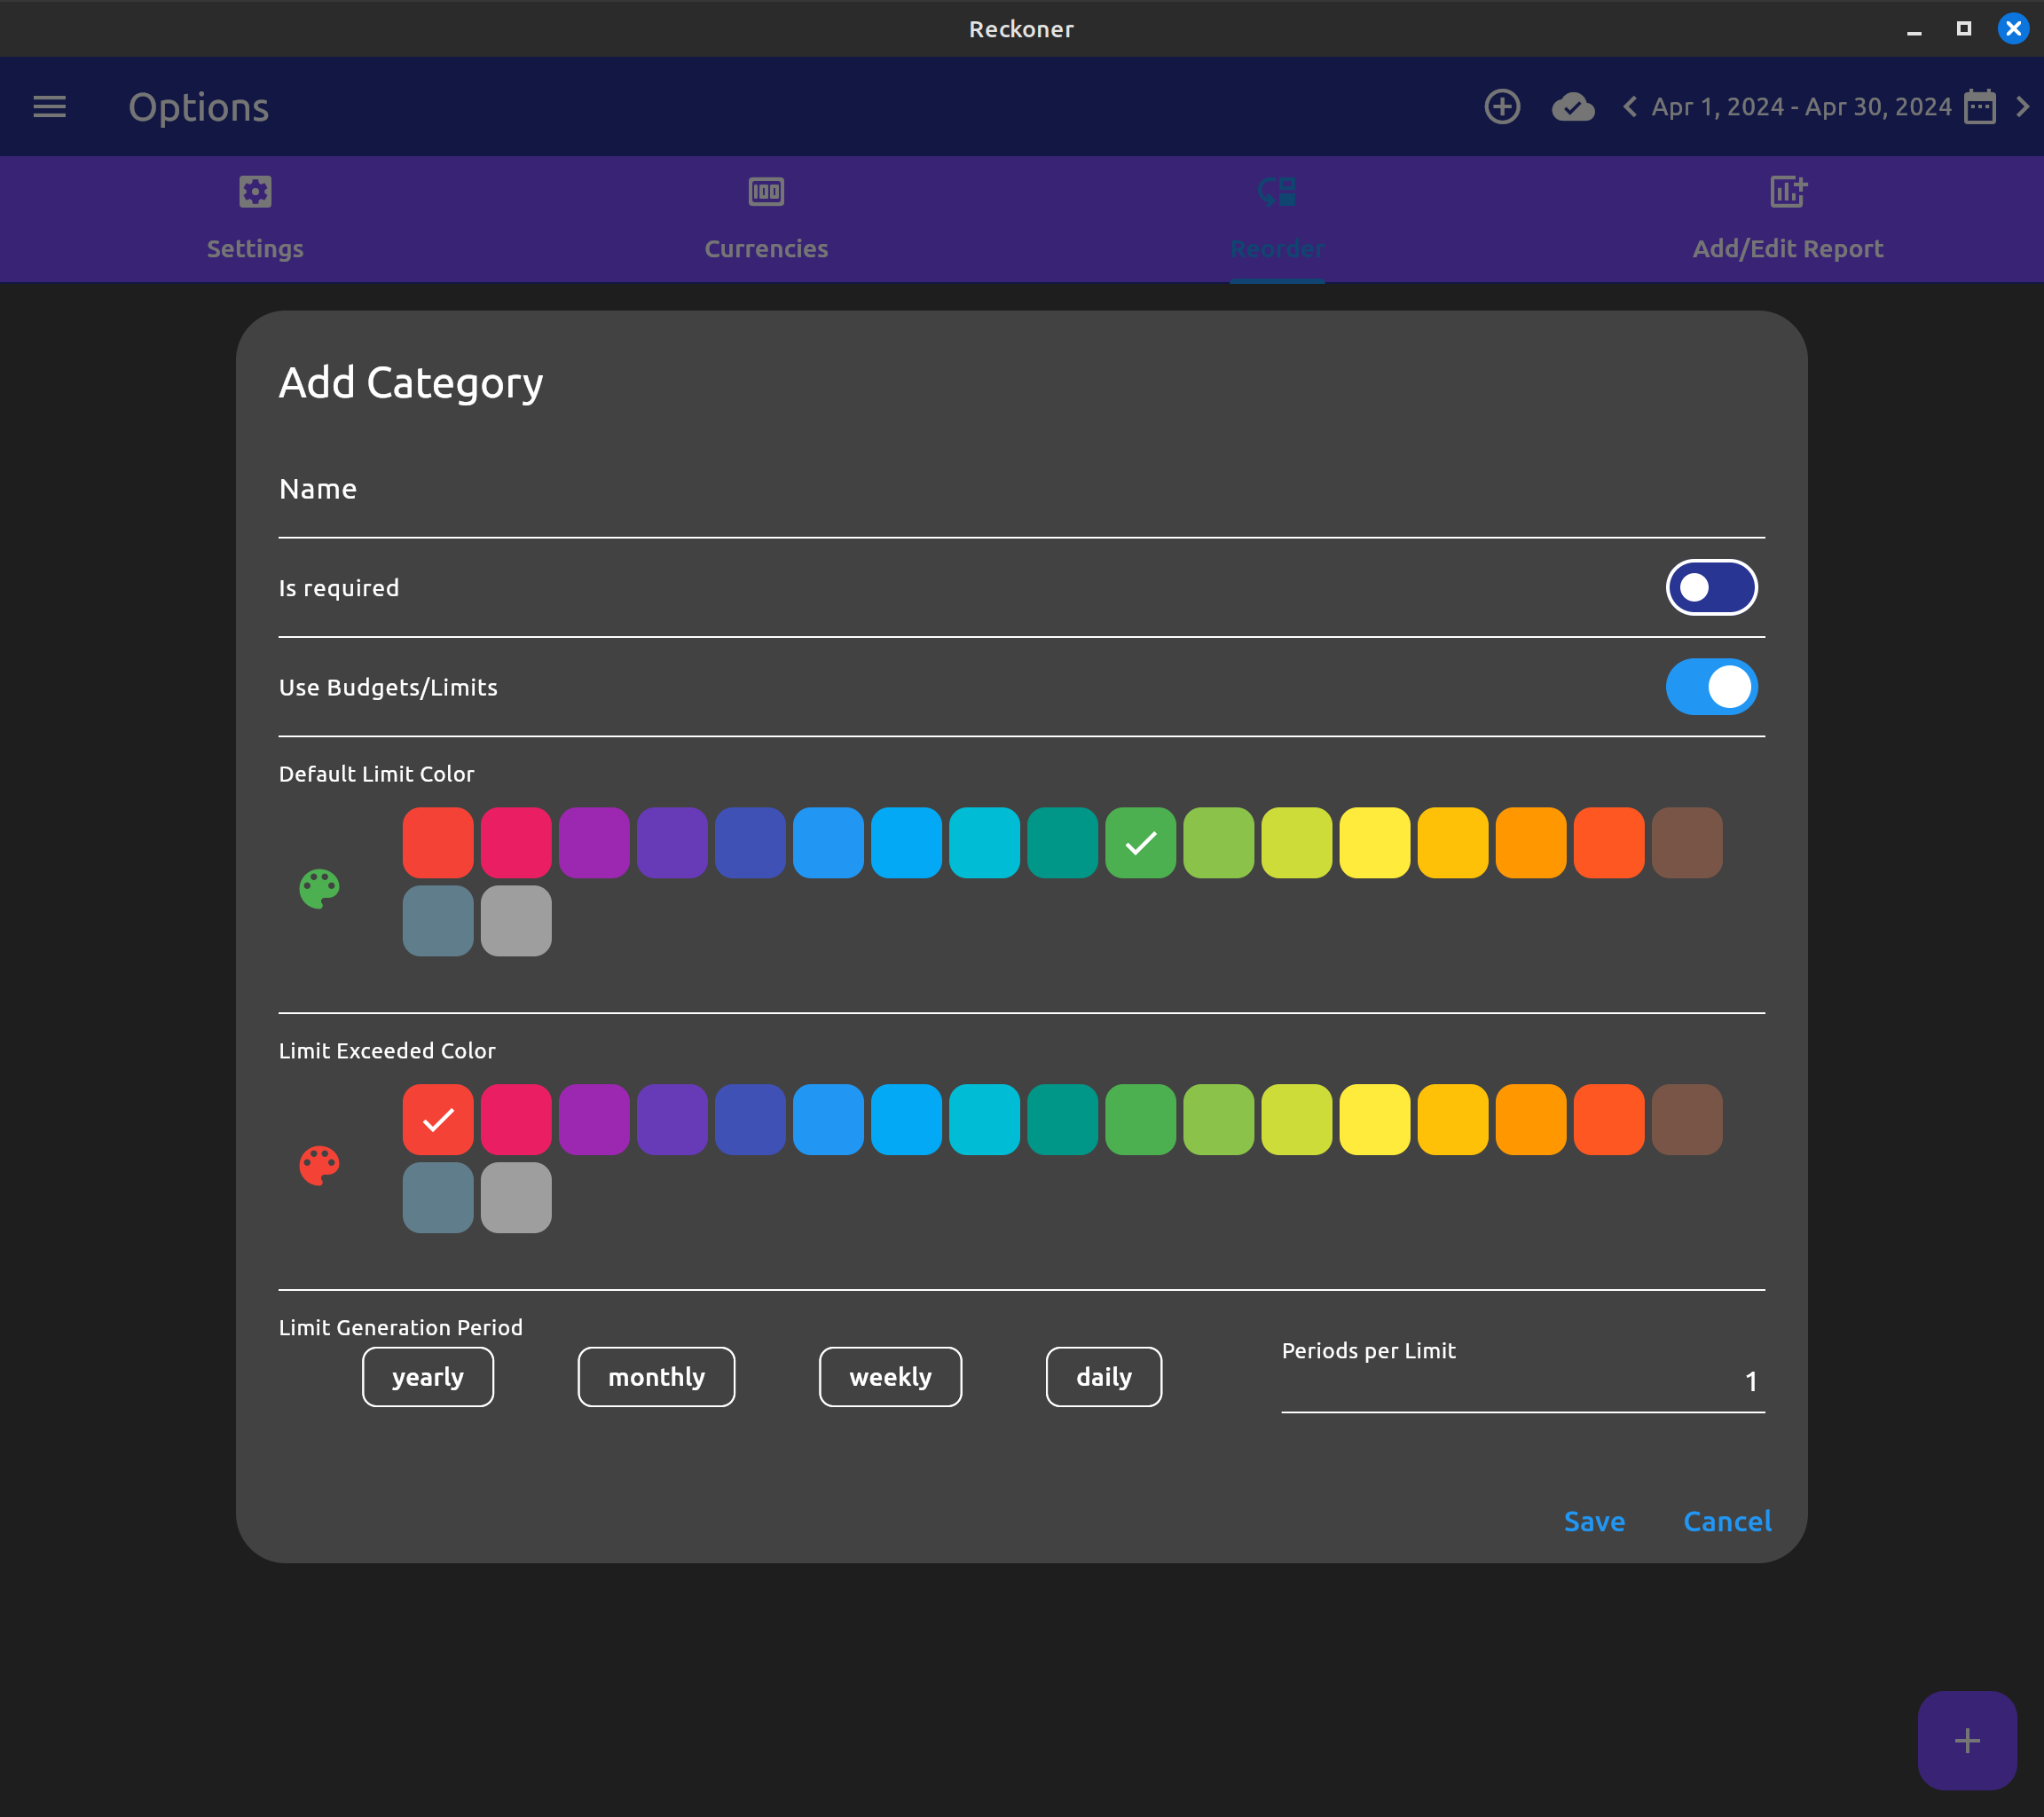This screenshot has height=1817, width=2044.
Task: Pick grey in Limit Exceeded Color
Action: [x=516, y=1198]
